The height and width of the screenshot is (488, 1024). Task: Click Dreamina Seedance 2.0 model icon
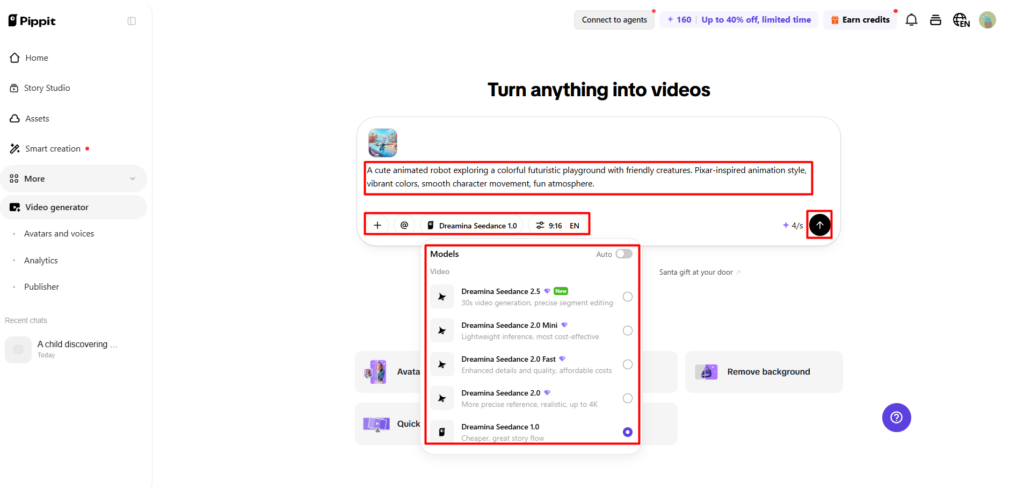point(442,399)
